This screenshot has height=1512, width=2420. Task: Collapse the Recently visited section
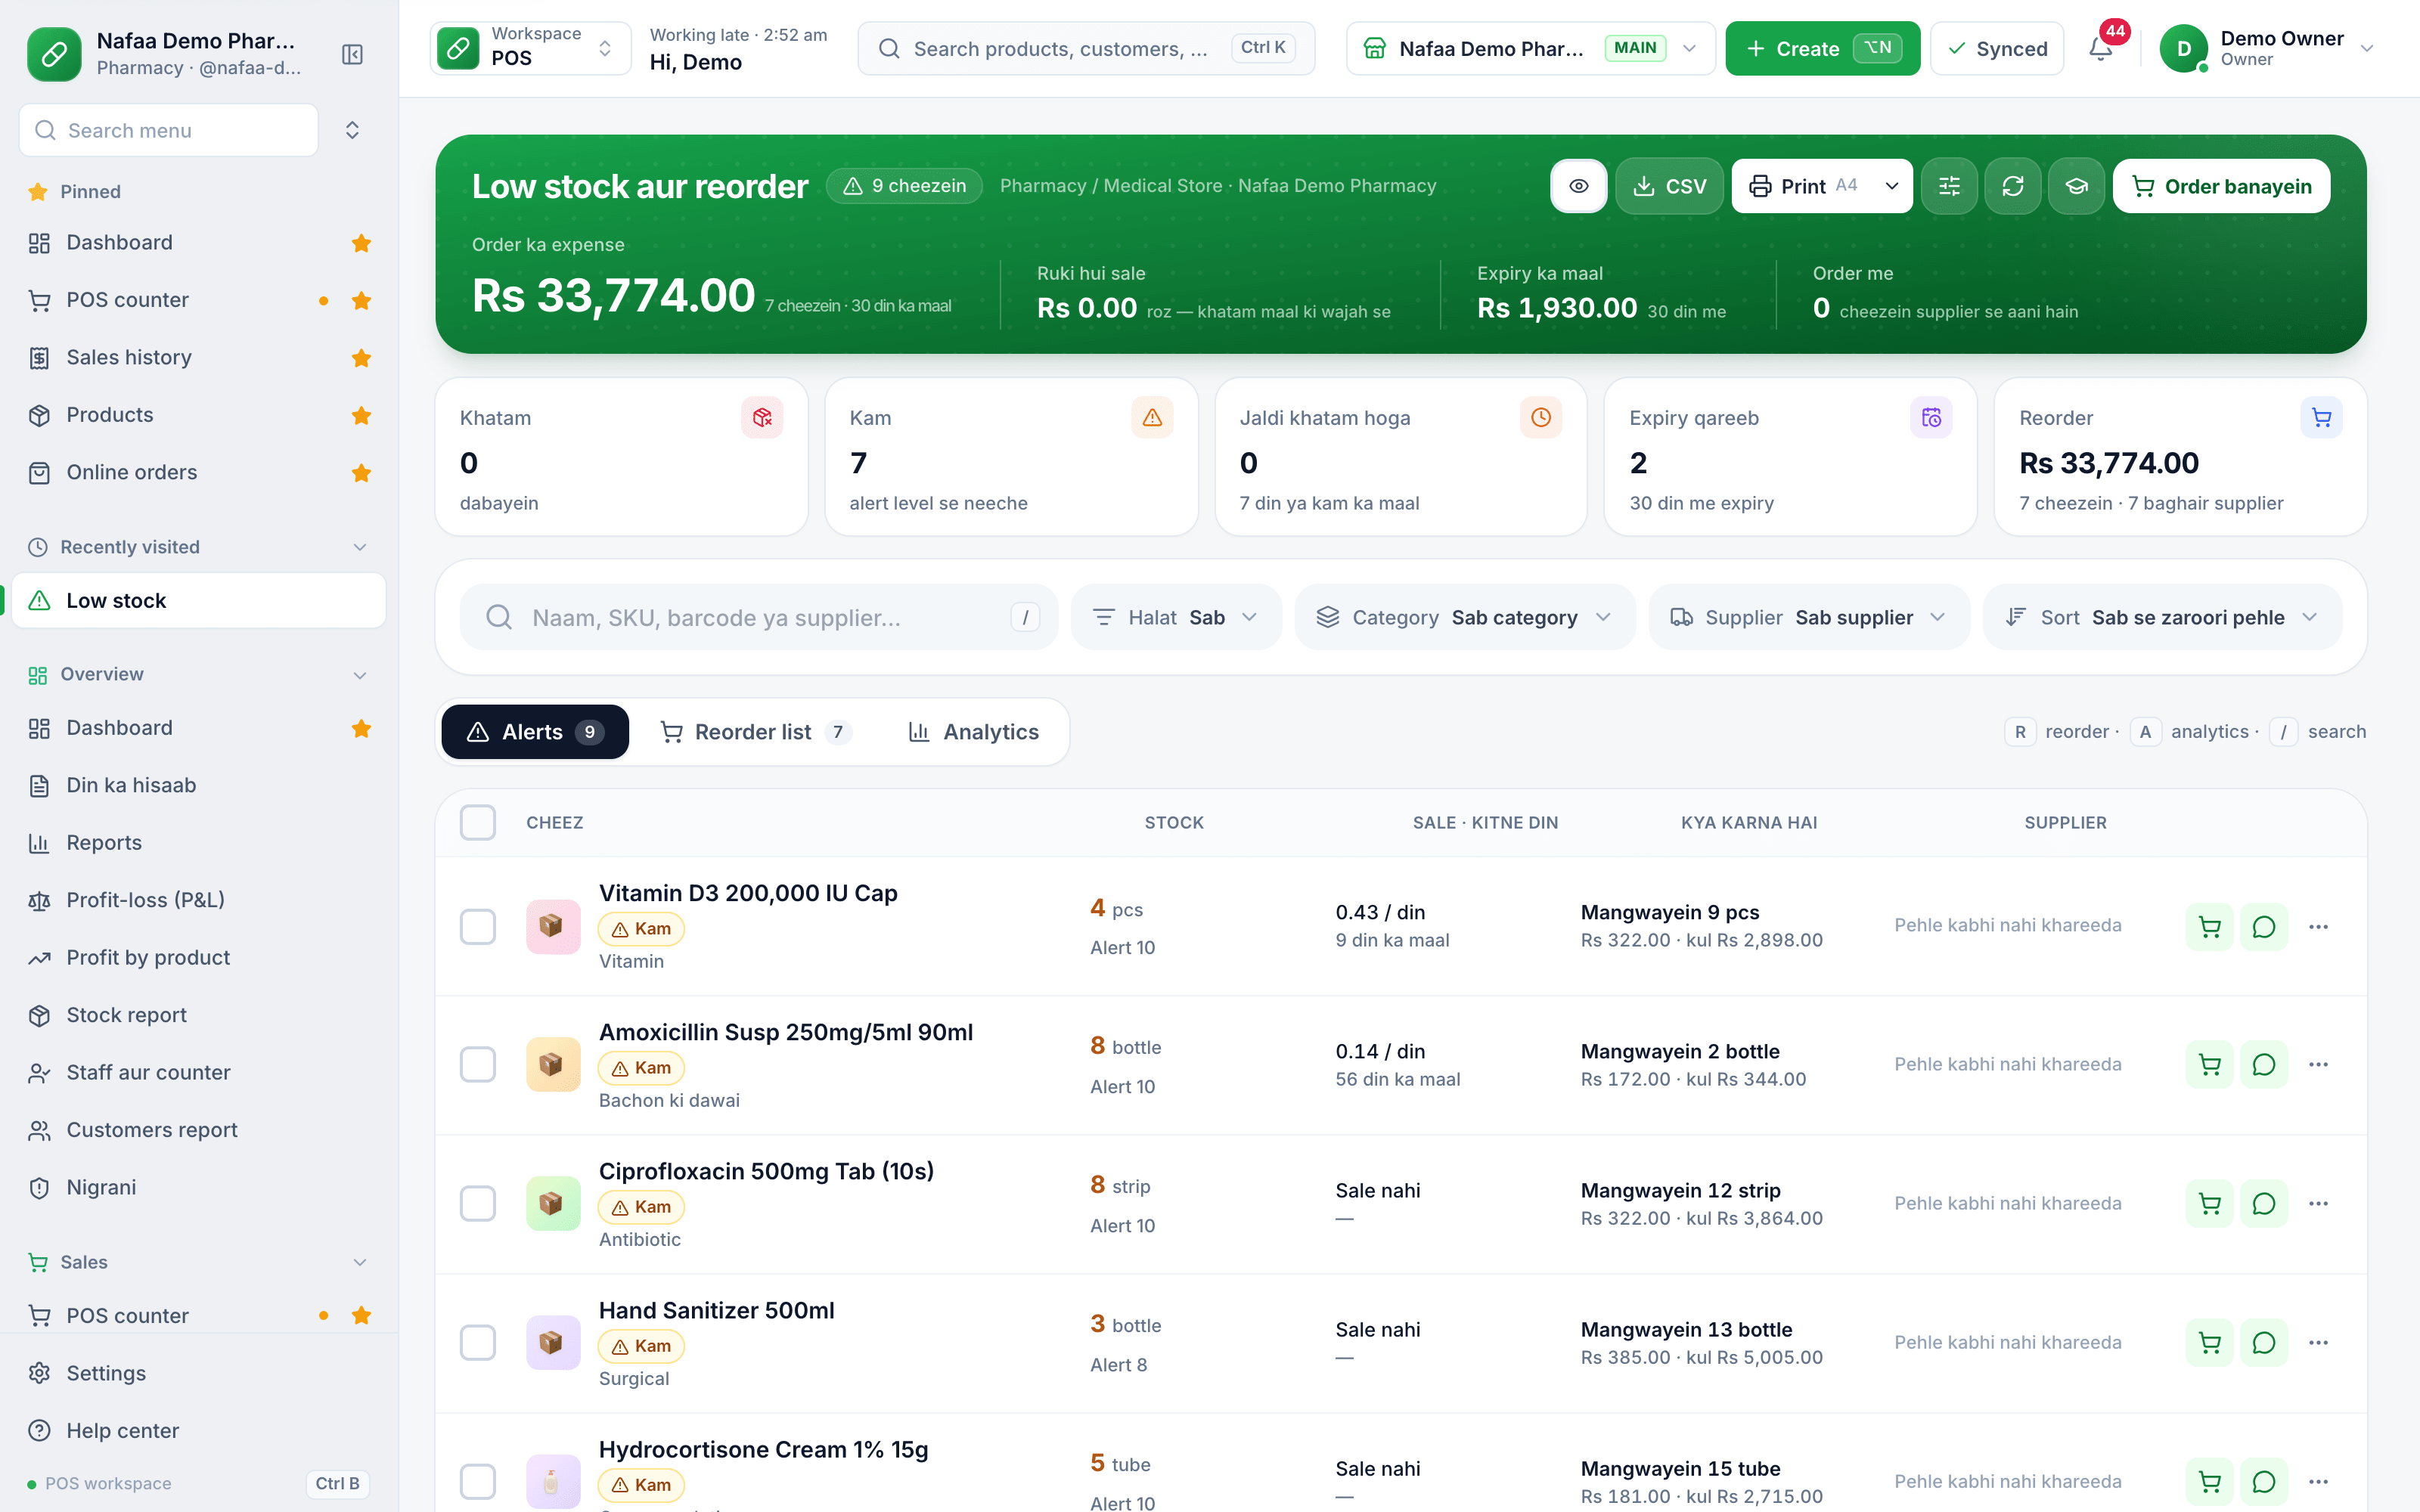click(x=360, y=547)
